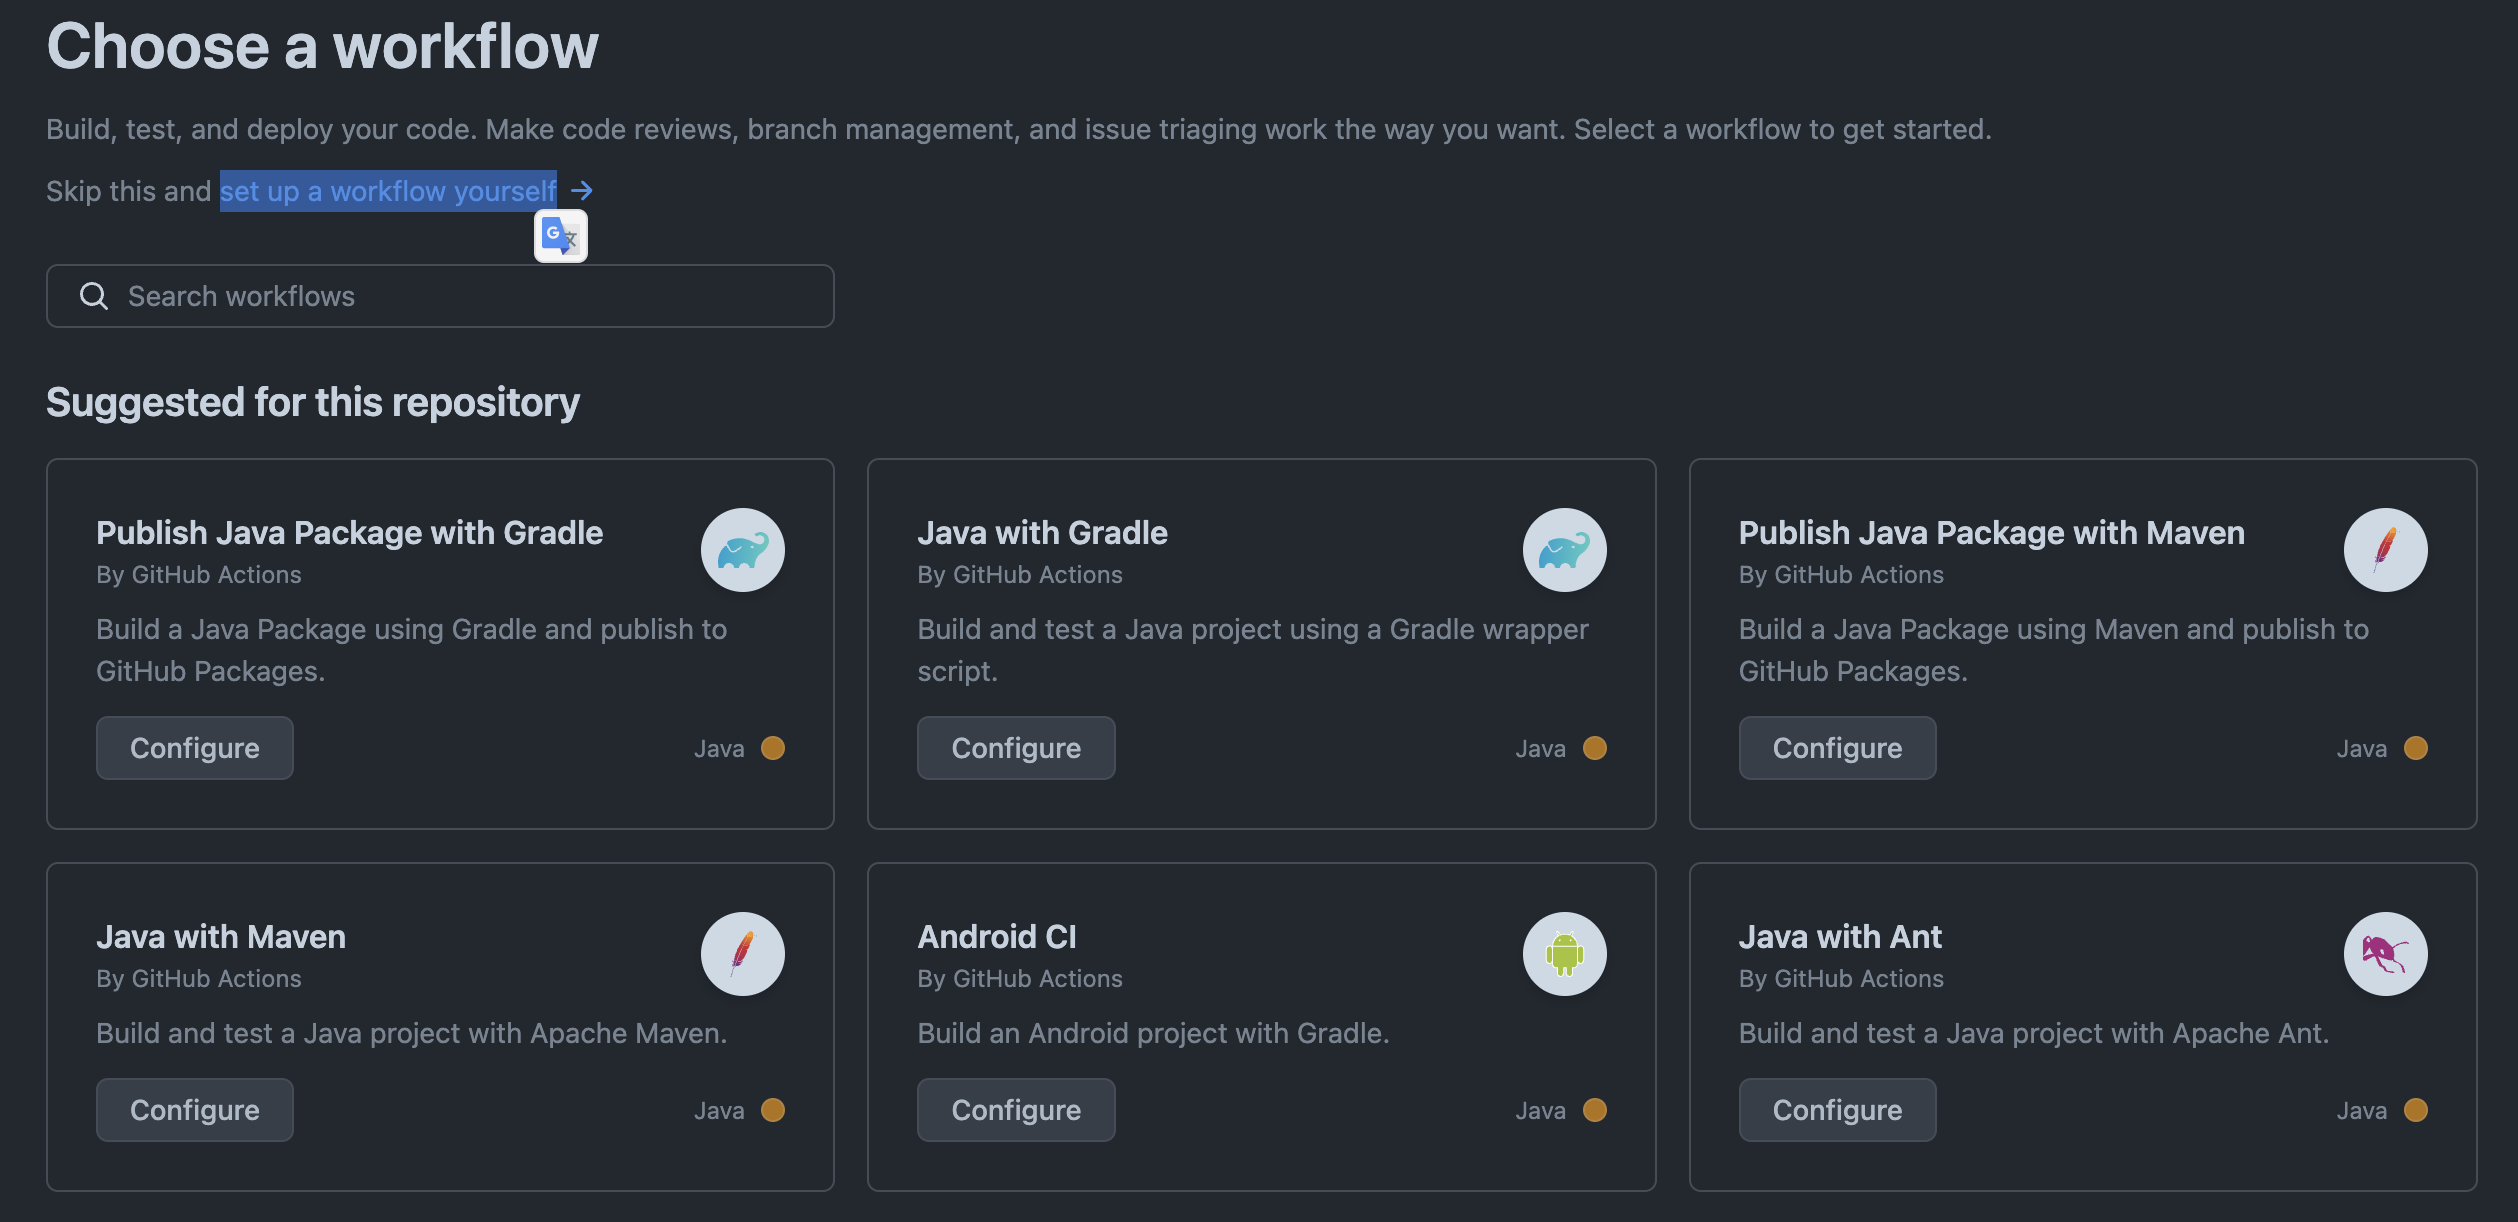Click Java color dot on Publish Java Package with Gradle
This screenshot has height=1222, width=2518.
point(773,748)
